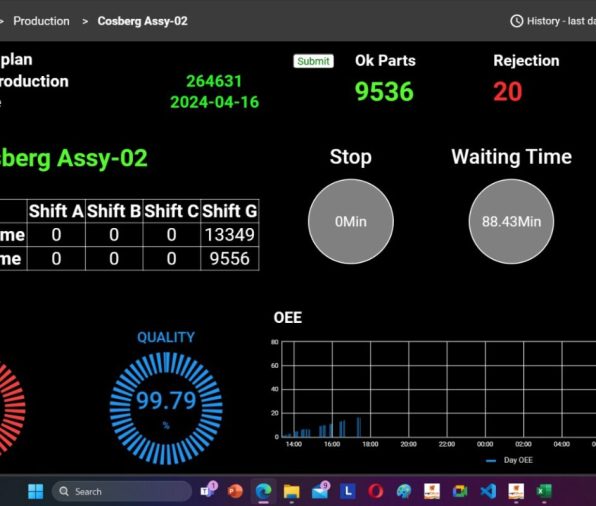This screenshot has width=596, height=506.
Task: Click the Shift A column header
Action: point(56,211)
